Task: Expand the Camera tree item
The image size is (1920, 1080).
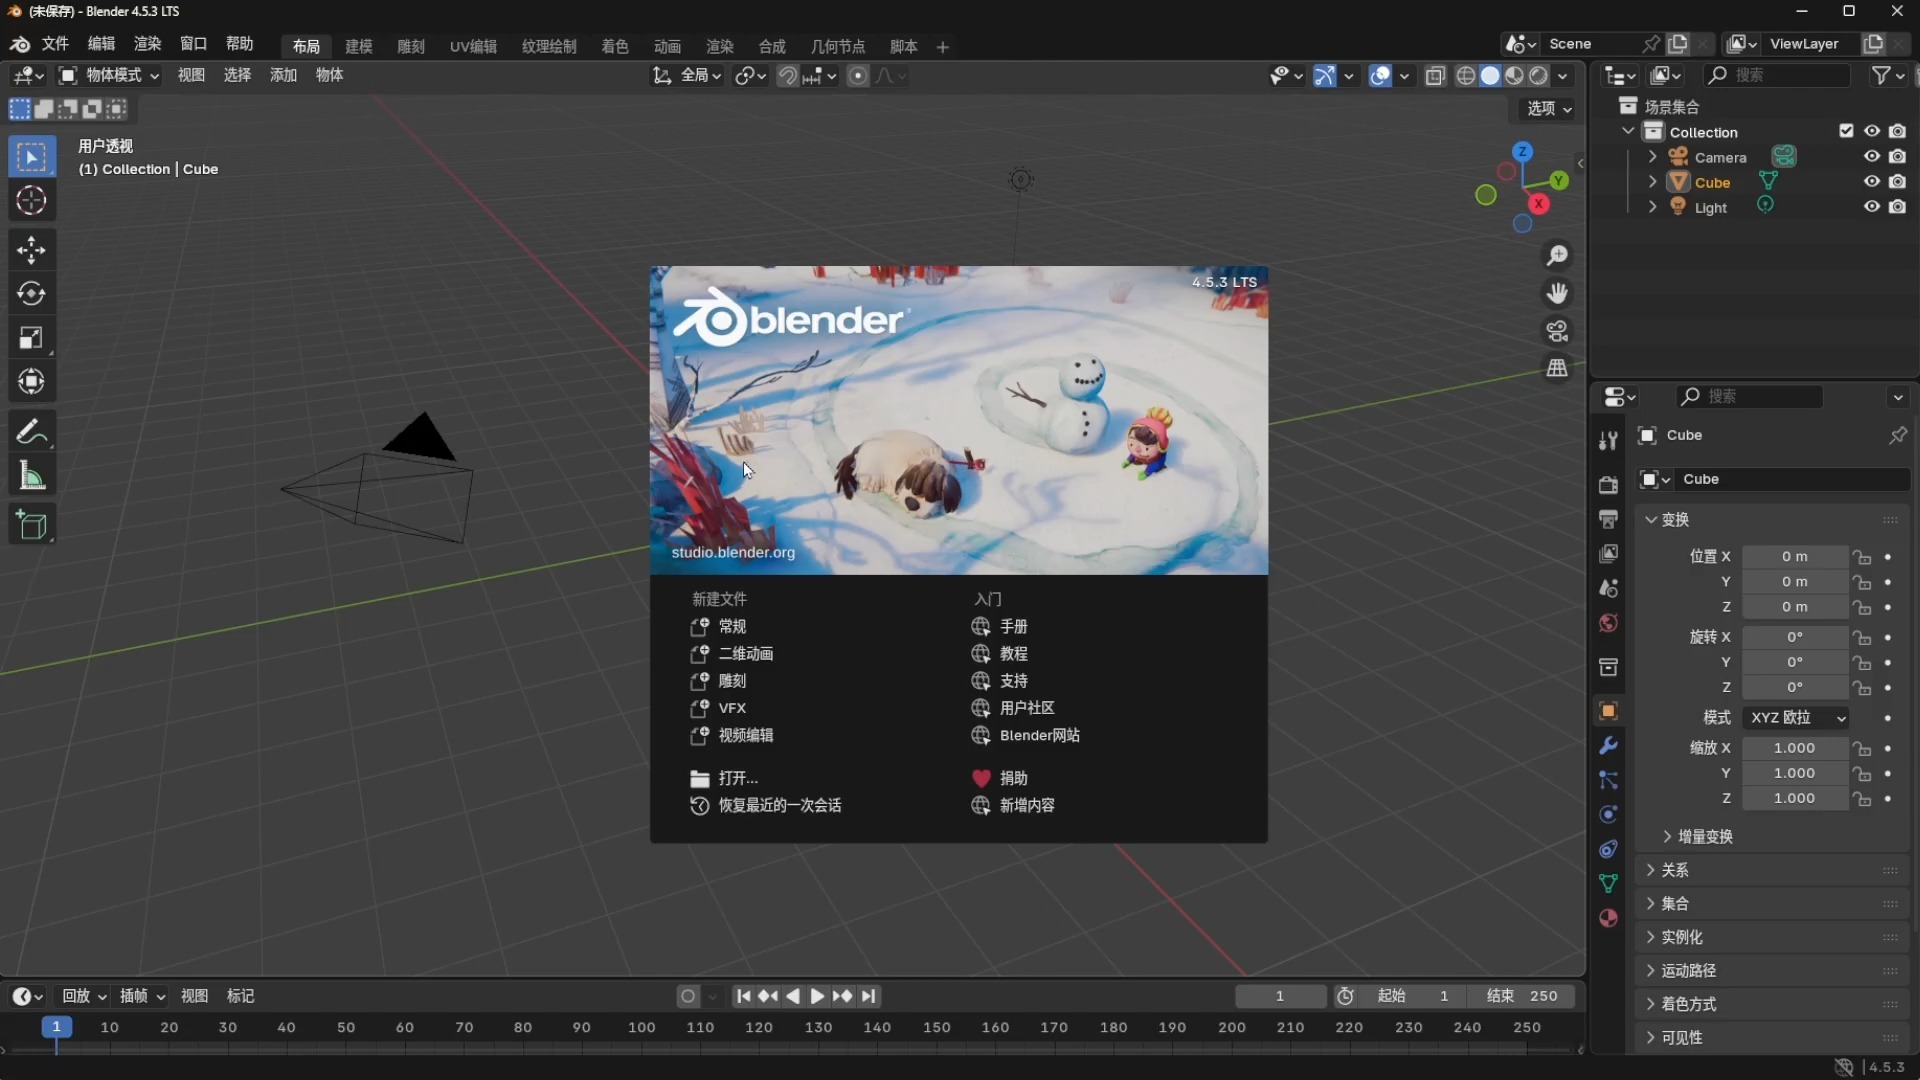Action: 1652,157
